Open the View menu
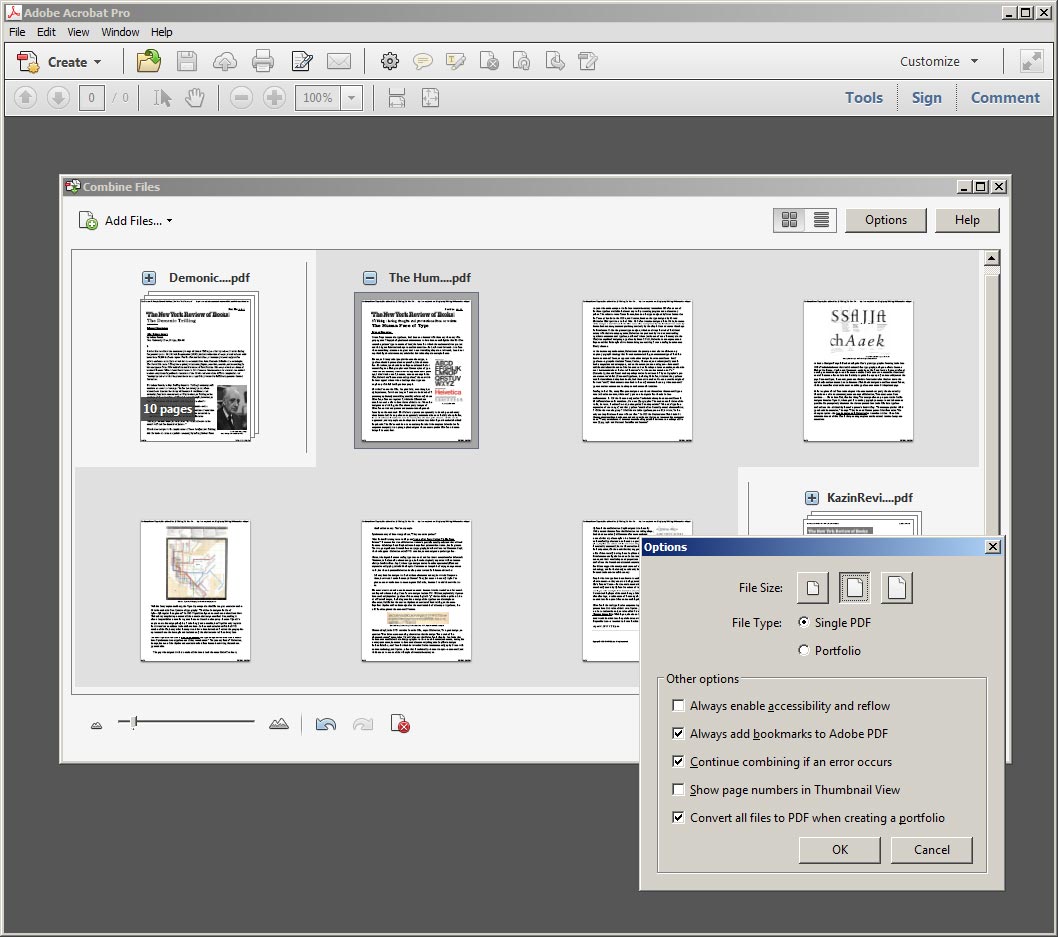 78,32
